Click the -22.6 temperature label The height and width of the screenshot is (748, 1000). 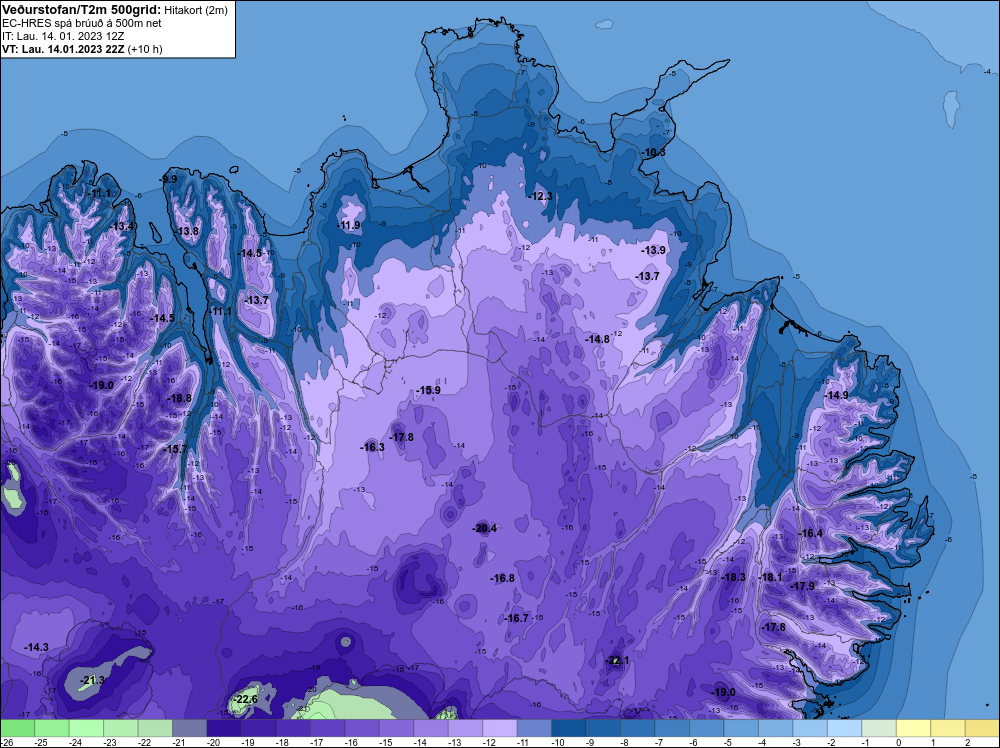click(x=246, y=700)
